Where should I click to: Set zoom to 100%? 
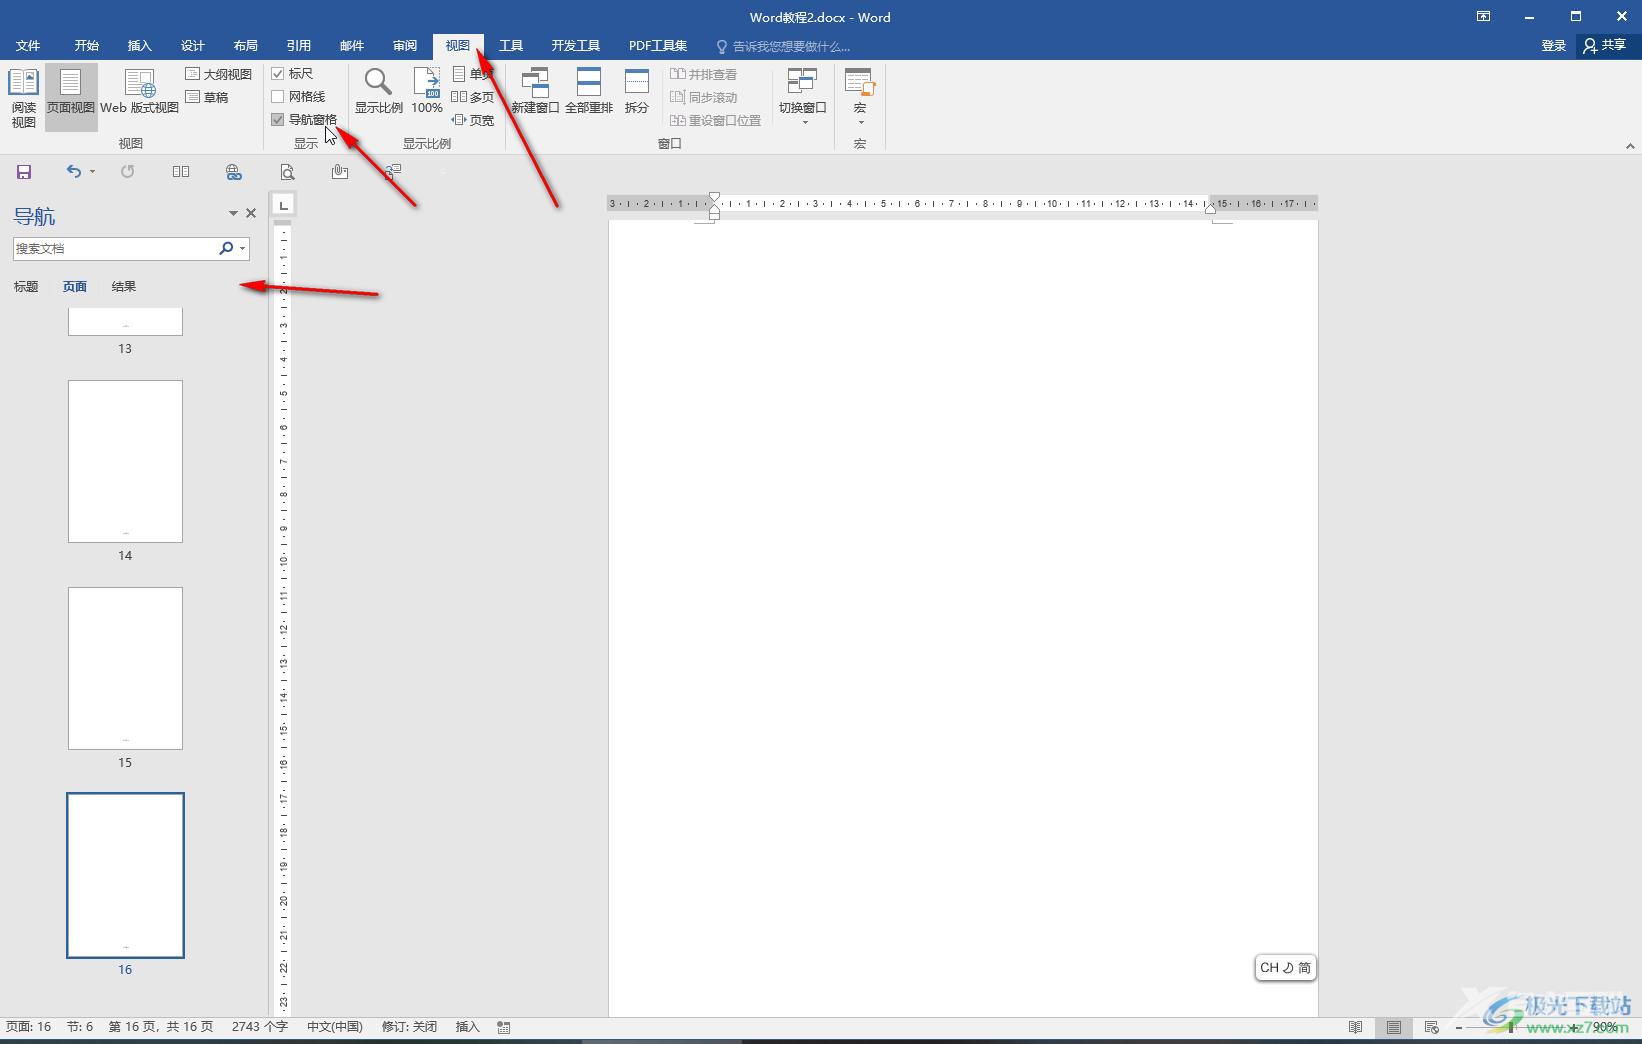point(427,91)
